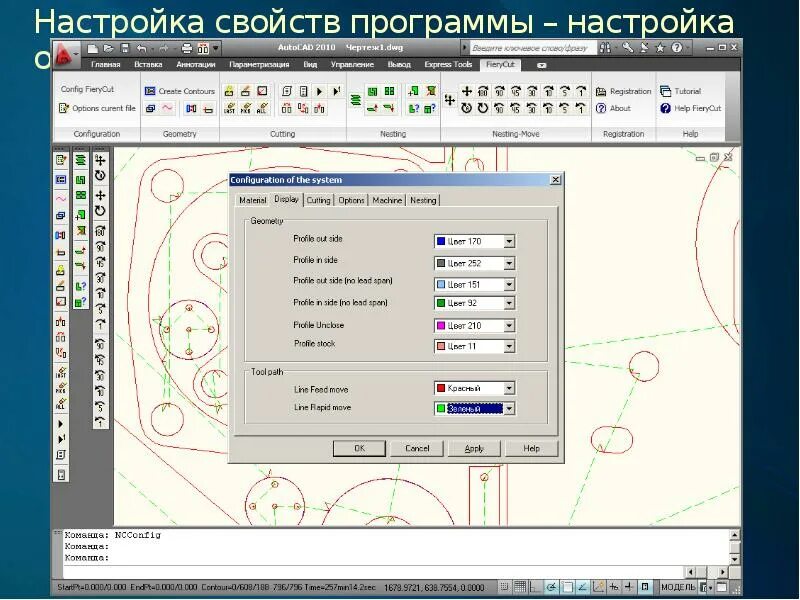Click the circular rotate icon atop third vertical toolbar
Viewport: 800px width, 600px height.
100,176
